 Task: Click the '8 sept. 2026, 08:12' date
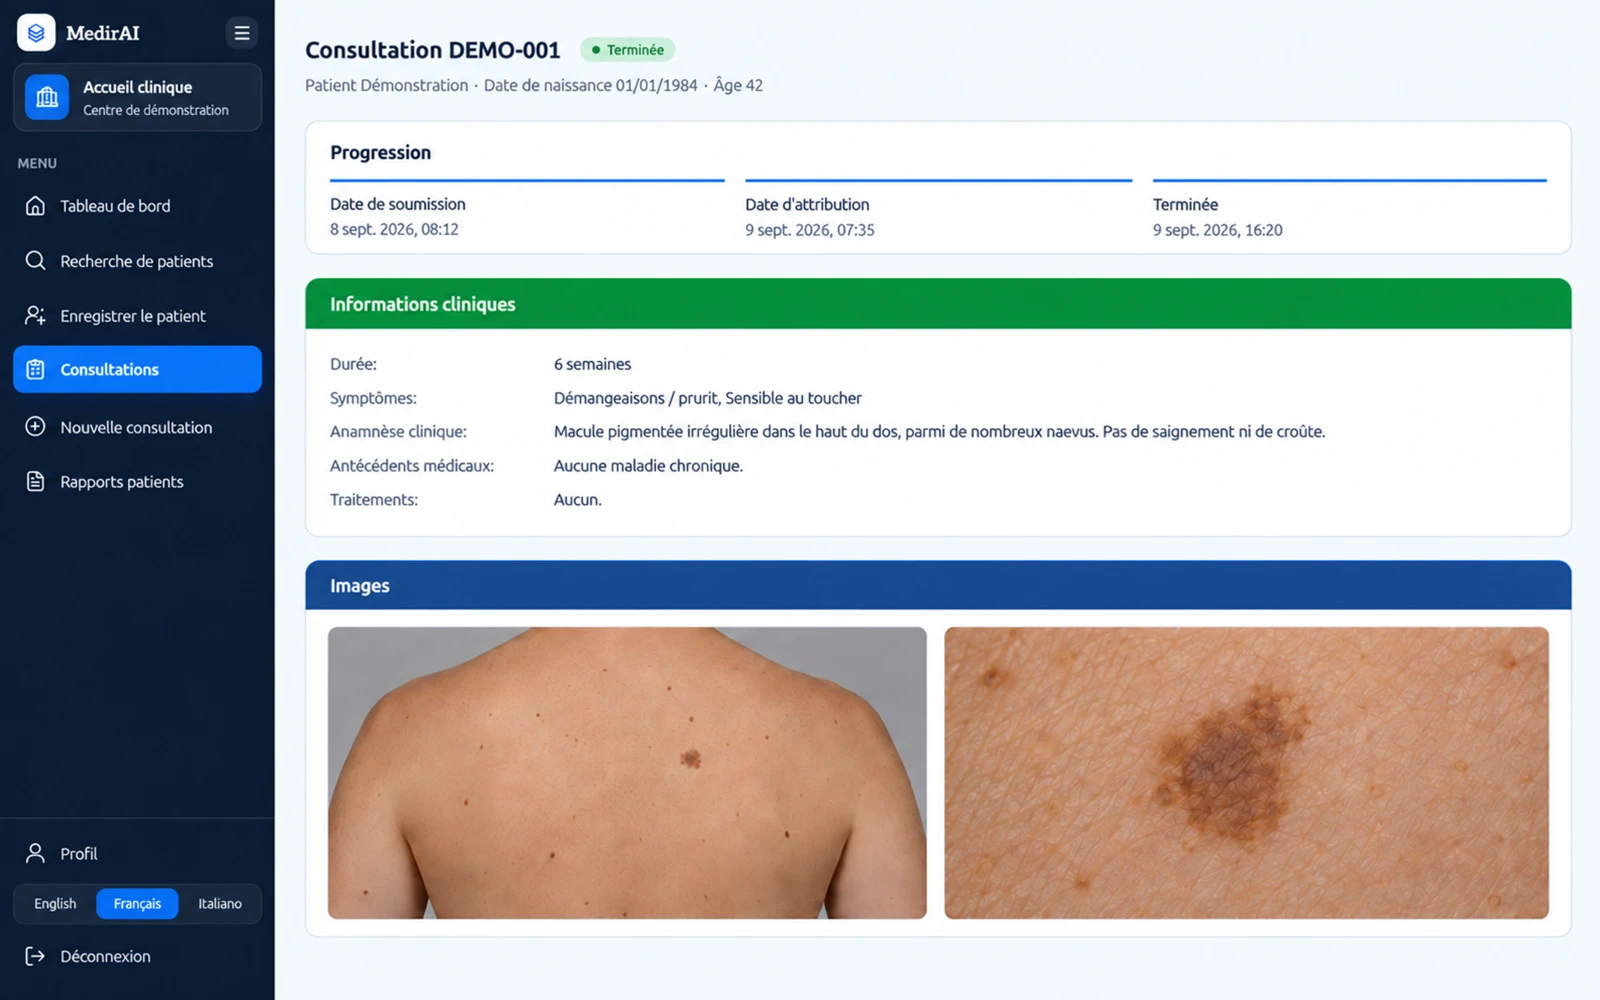point(394,230)
